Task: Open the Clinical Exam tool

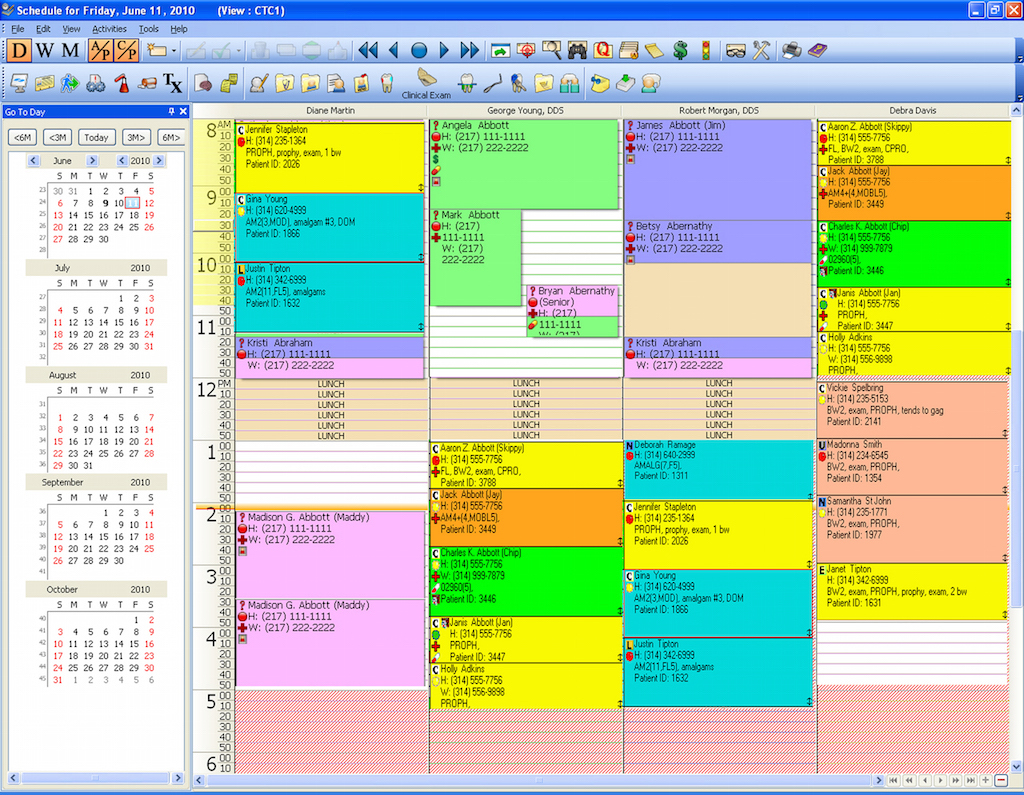Action: coord(426,84)
